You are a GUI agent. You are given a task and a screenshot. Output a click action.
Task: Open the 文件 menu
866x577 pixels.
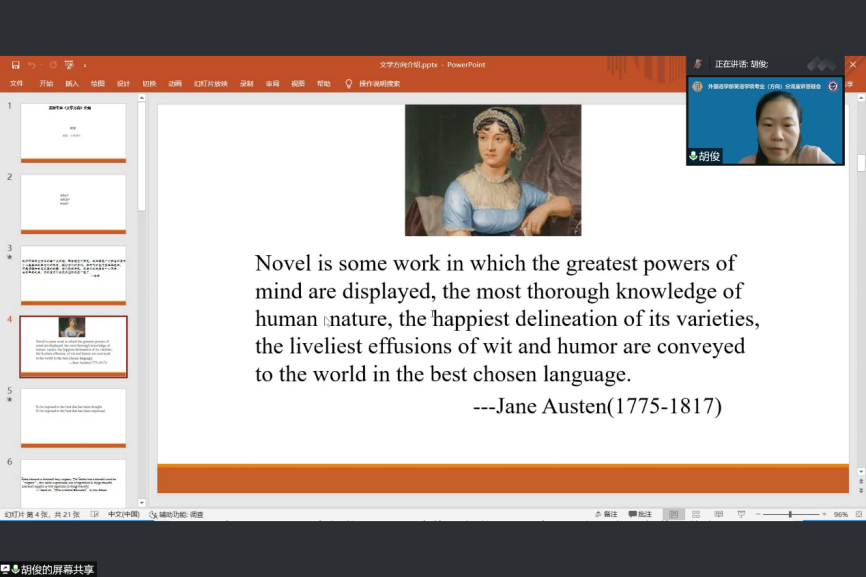click(x=17, y=84)
